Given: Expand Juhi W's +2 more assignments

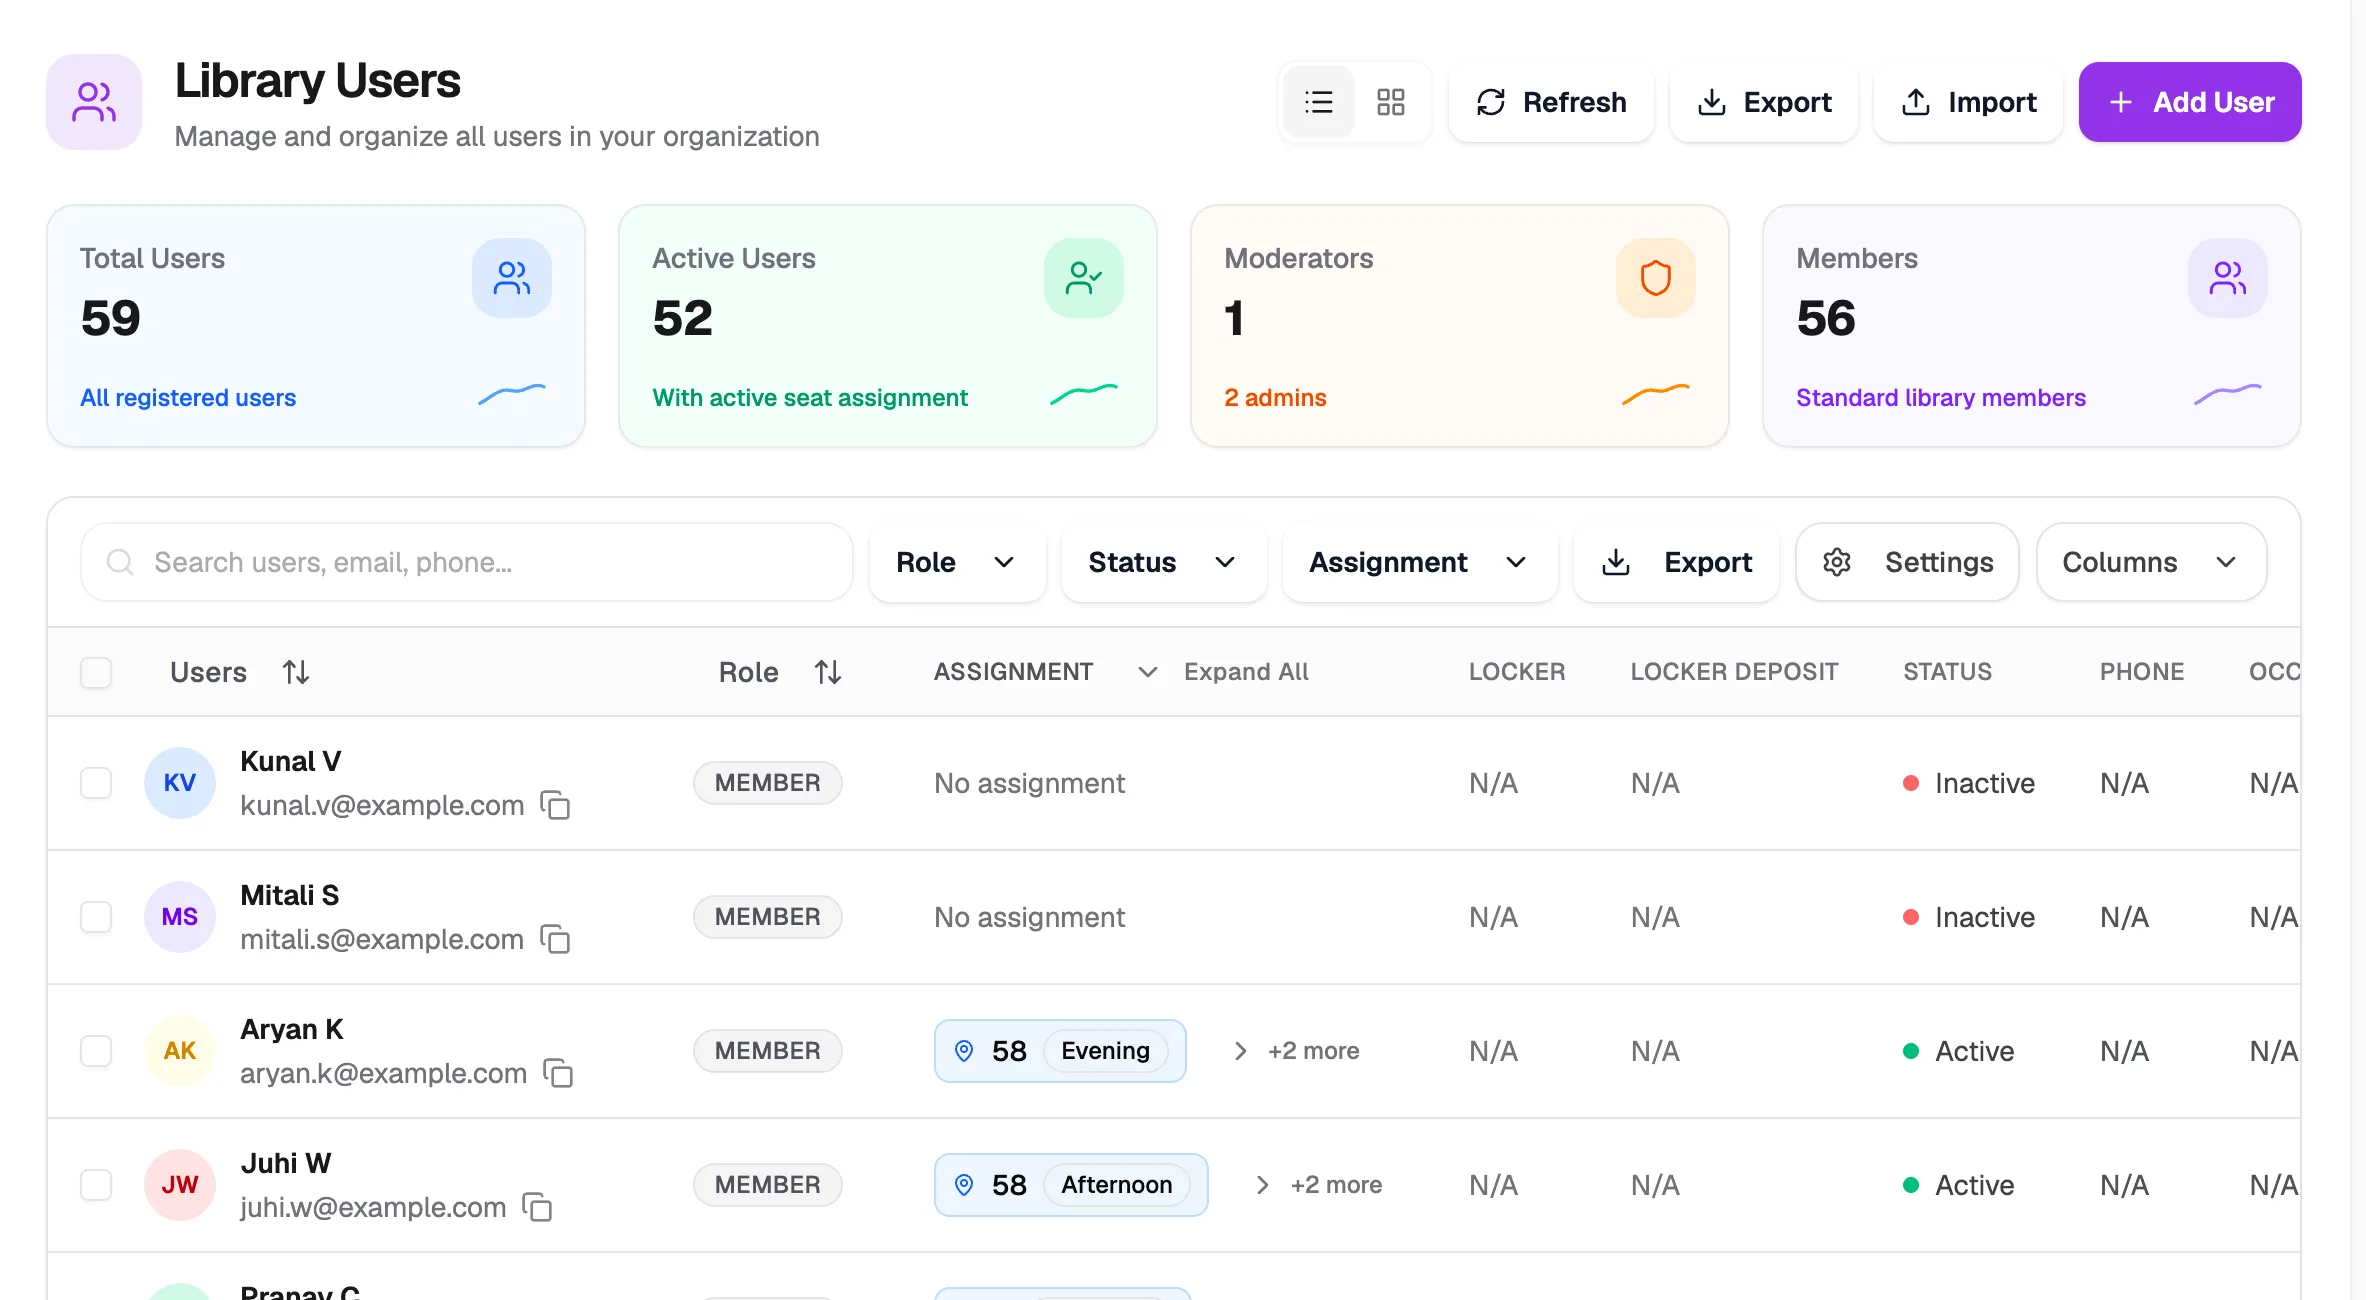Looking at the screenshot, I should point(1321,1185).
